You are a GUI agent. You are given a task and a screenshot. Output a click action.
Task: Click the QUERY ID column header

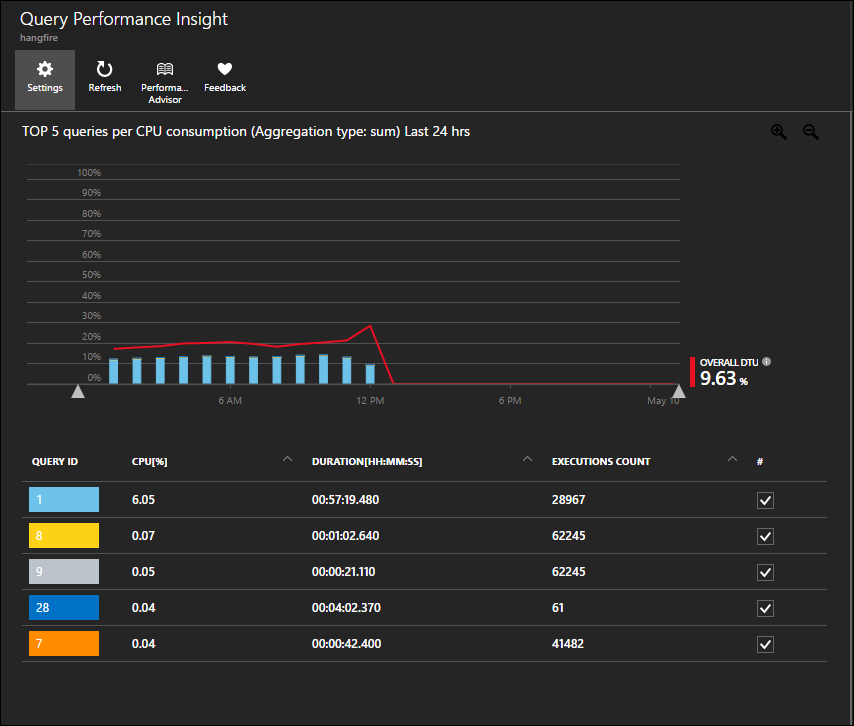55,462
